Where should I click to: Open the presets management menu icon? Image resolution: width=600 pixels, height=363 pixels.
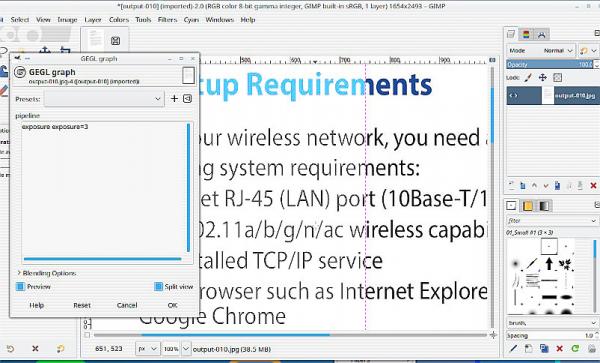187,99
